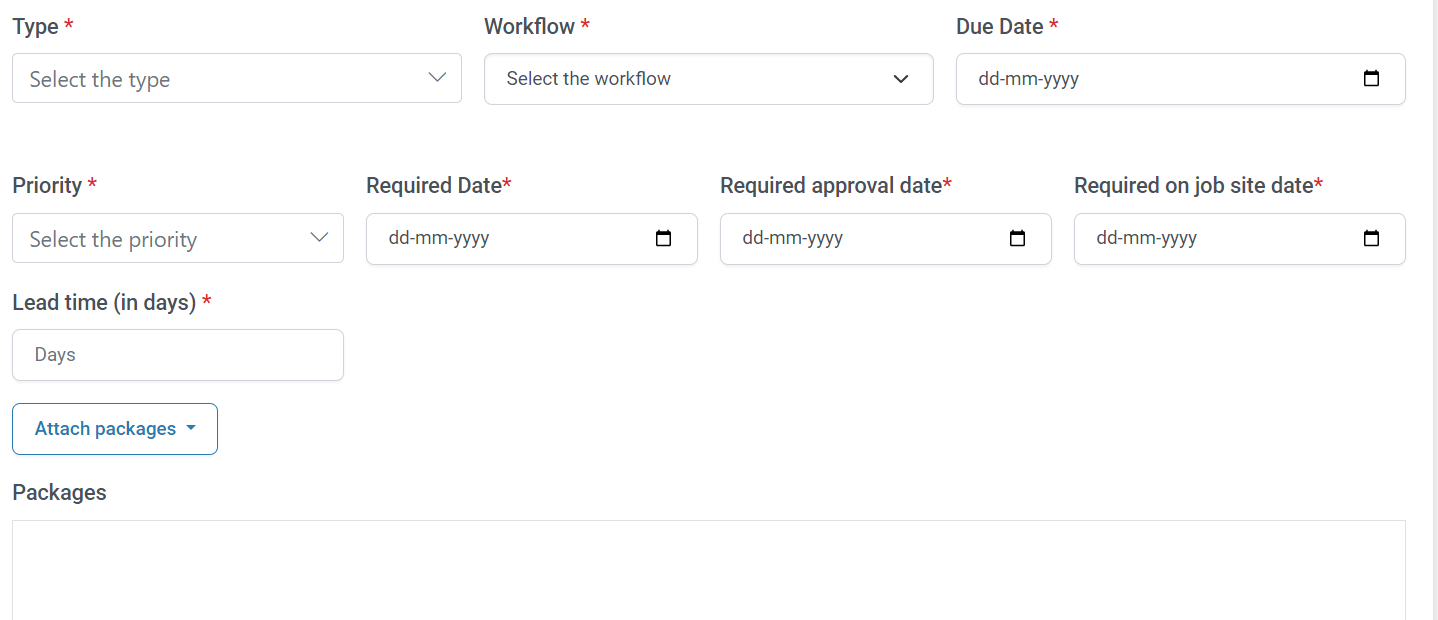The image size is (1438, 620).
Task: Open the Required on job site calendar icon
Action: (x=1371, y=239)
